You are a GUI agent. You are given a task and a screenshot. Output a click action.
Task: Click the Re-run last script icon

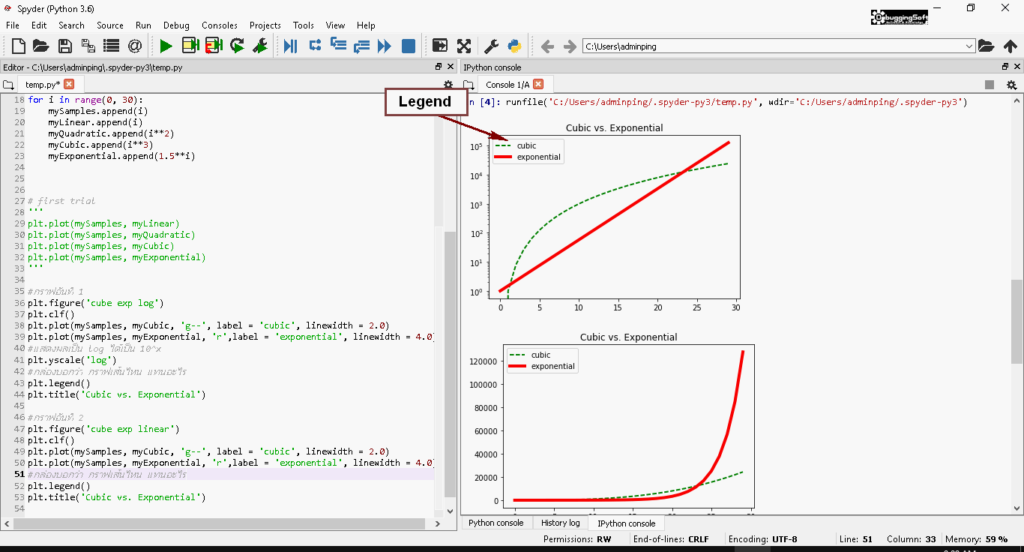237,46
